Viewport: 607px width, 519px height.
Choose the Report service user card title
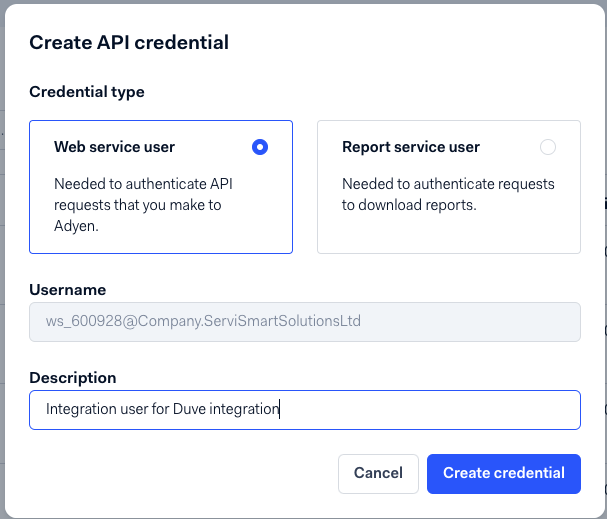pyautogui.click(x=411, y=147)
